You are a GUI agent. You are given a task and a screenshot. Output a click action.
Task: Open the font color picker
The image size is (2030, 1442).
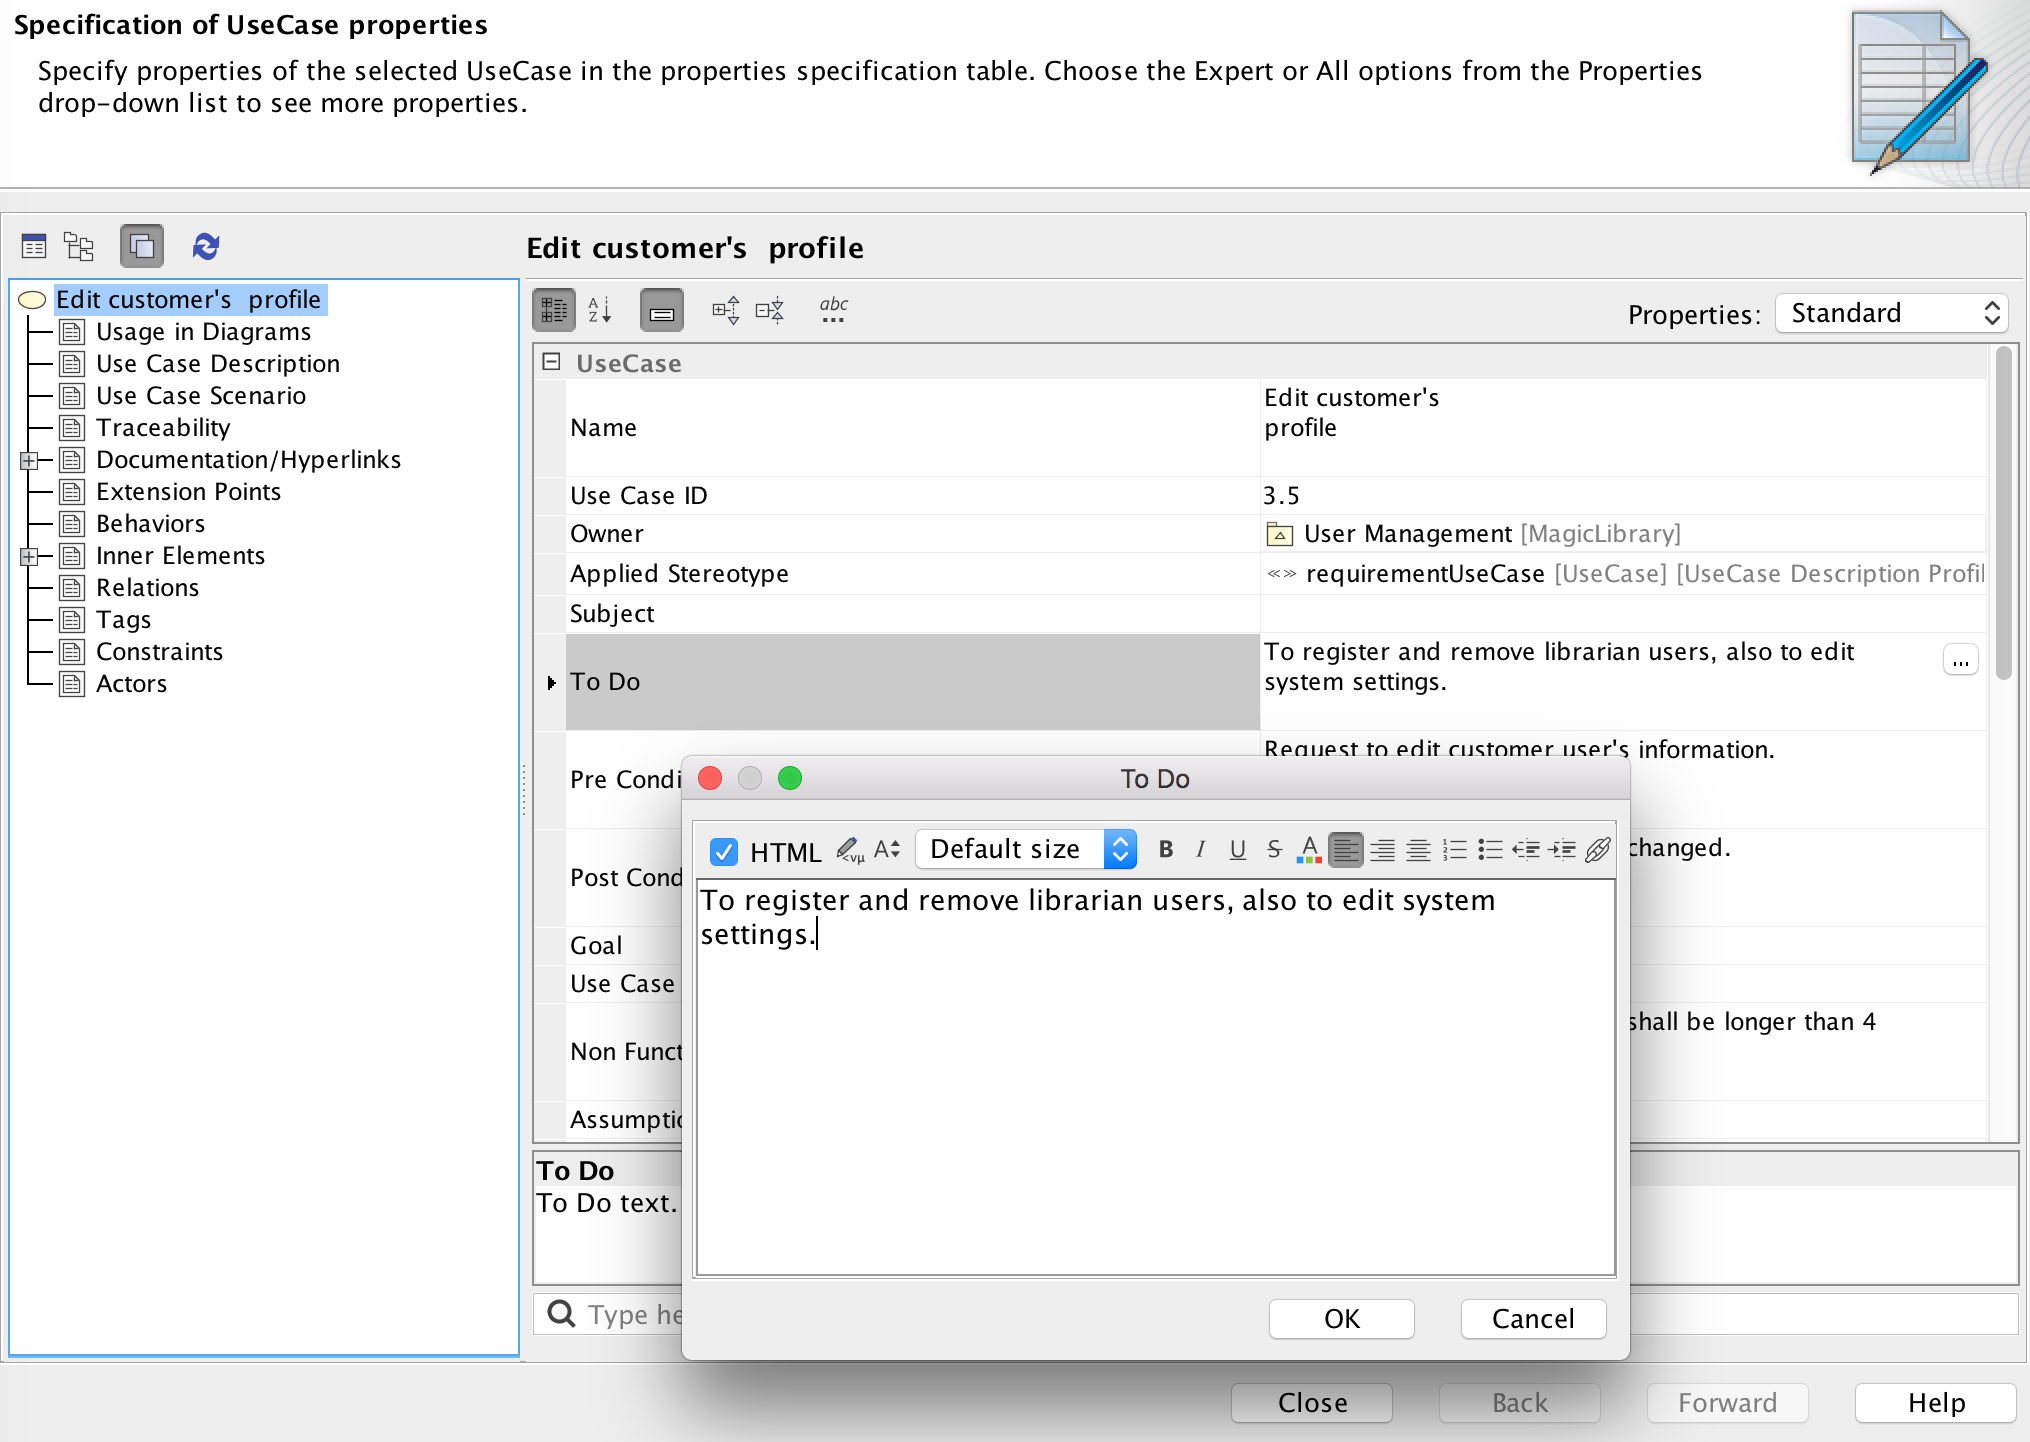(1308, 849)
